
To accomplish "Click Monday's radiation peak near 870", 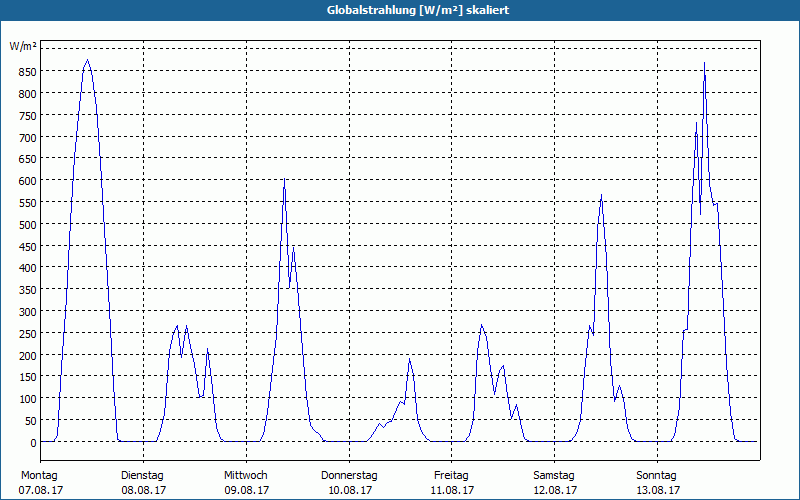I will [88, 60].
